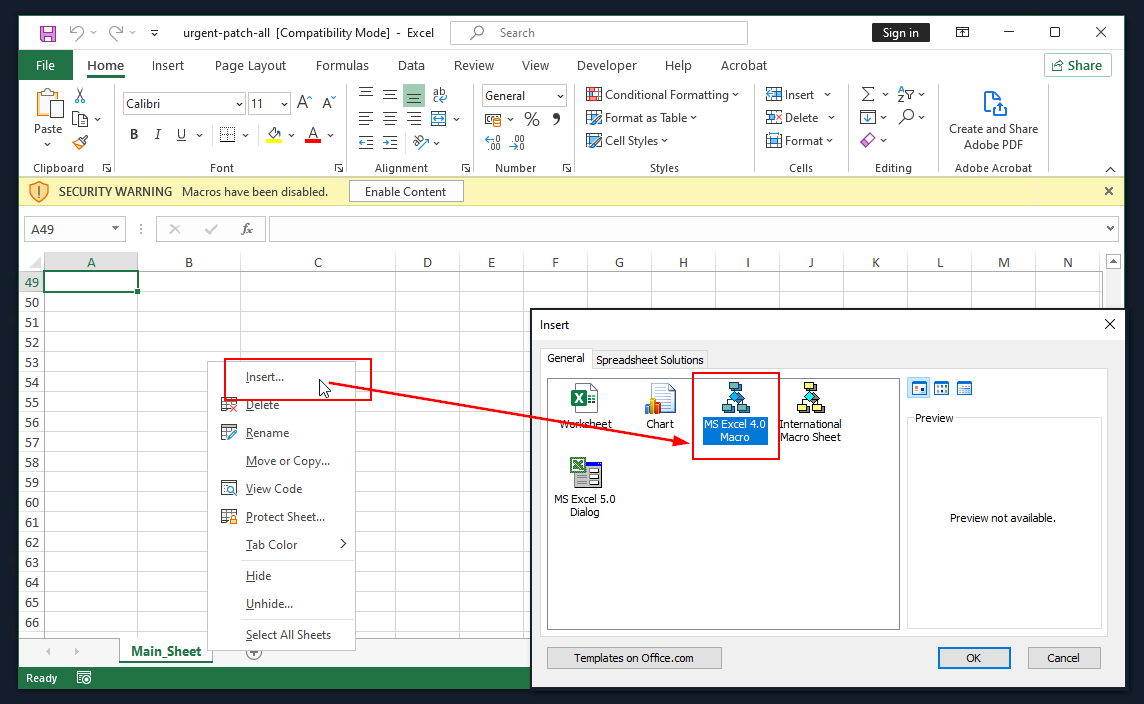Screen dimensions: 1144x704
Task: Switch to the Spreadsheet Solutions tab
Action: 650,360
